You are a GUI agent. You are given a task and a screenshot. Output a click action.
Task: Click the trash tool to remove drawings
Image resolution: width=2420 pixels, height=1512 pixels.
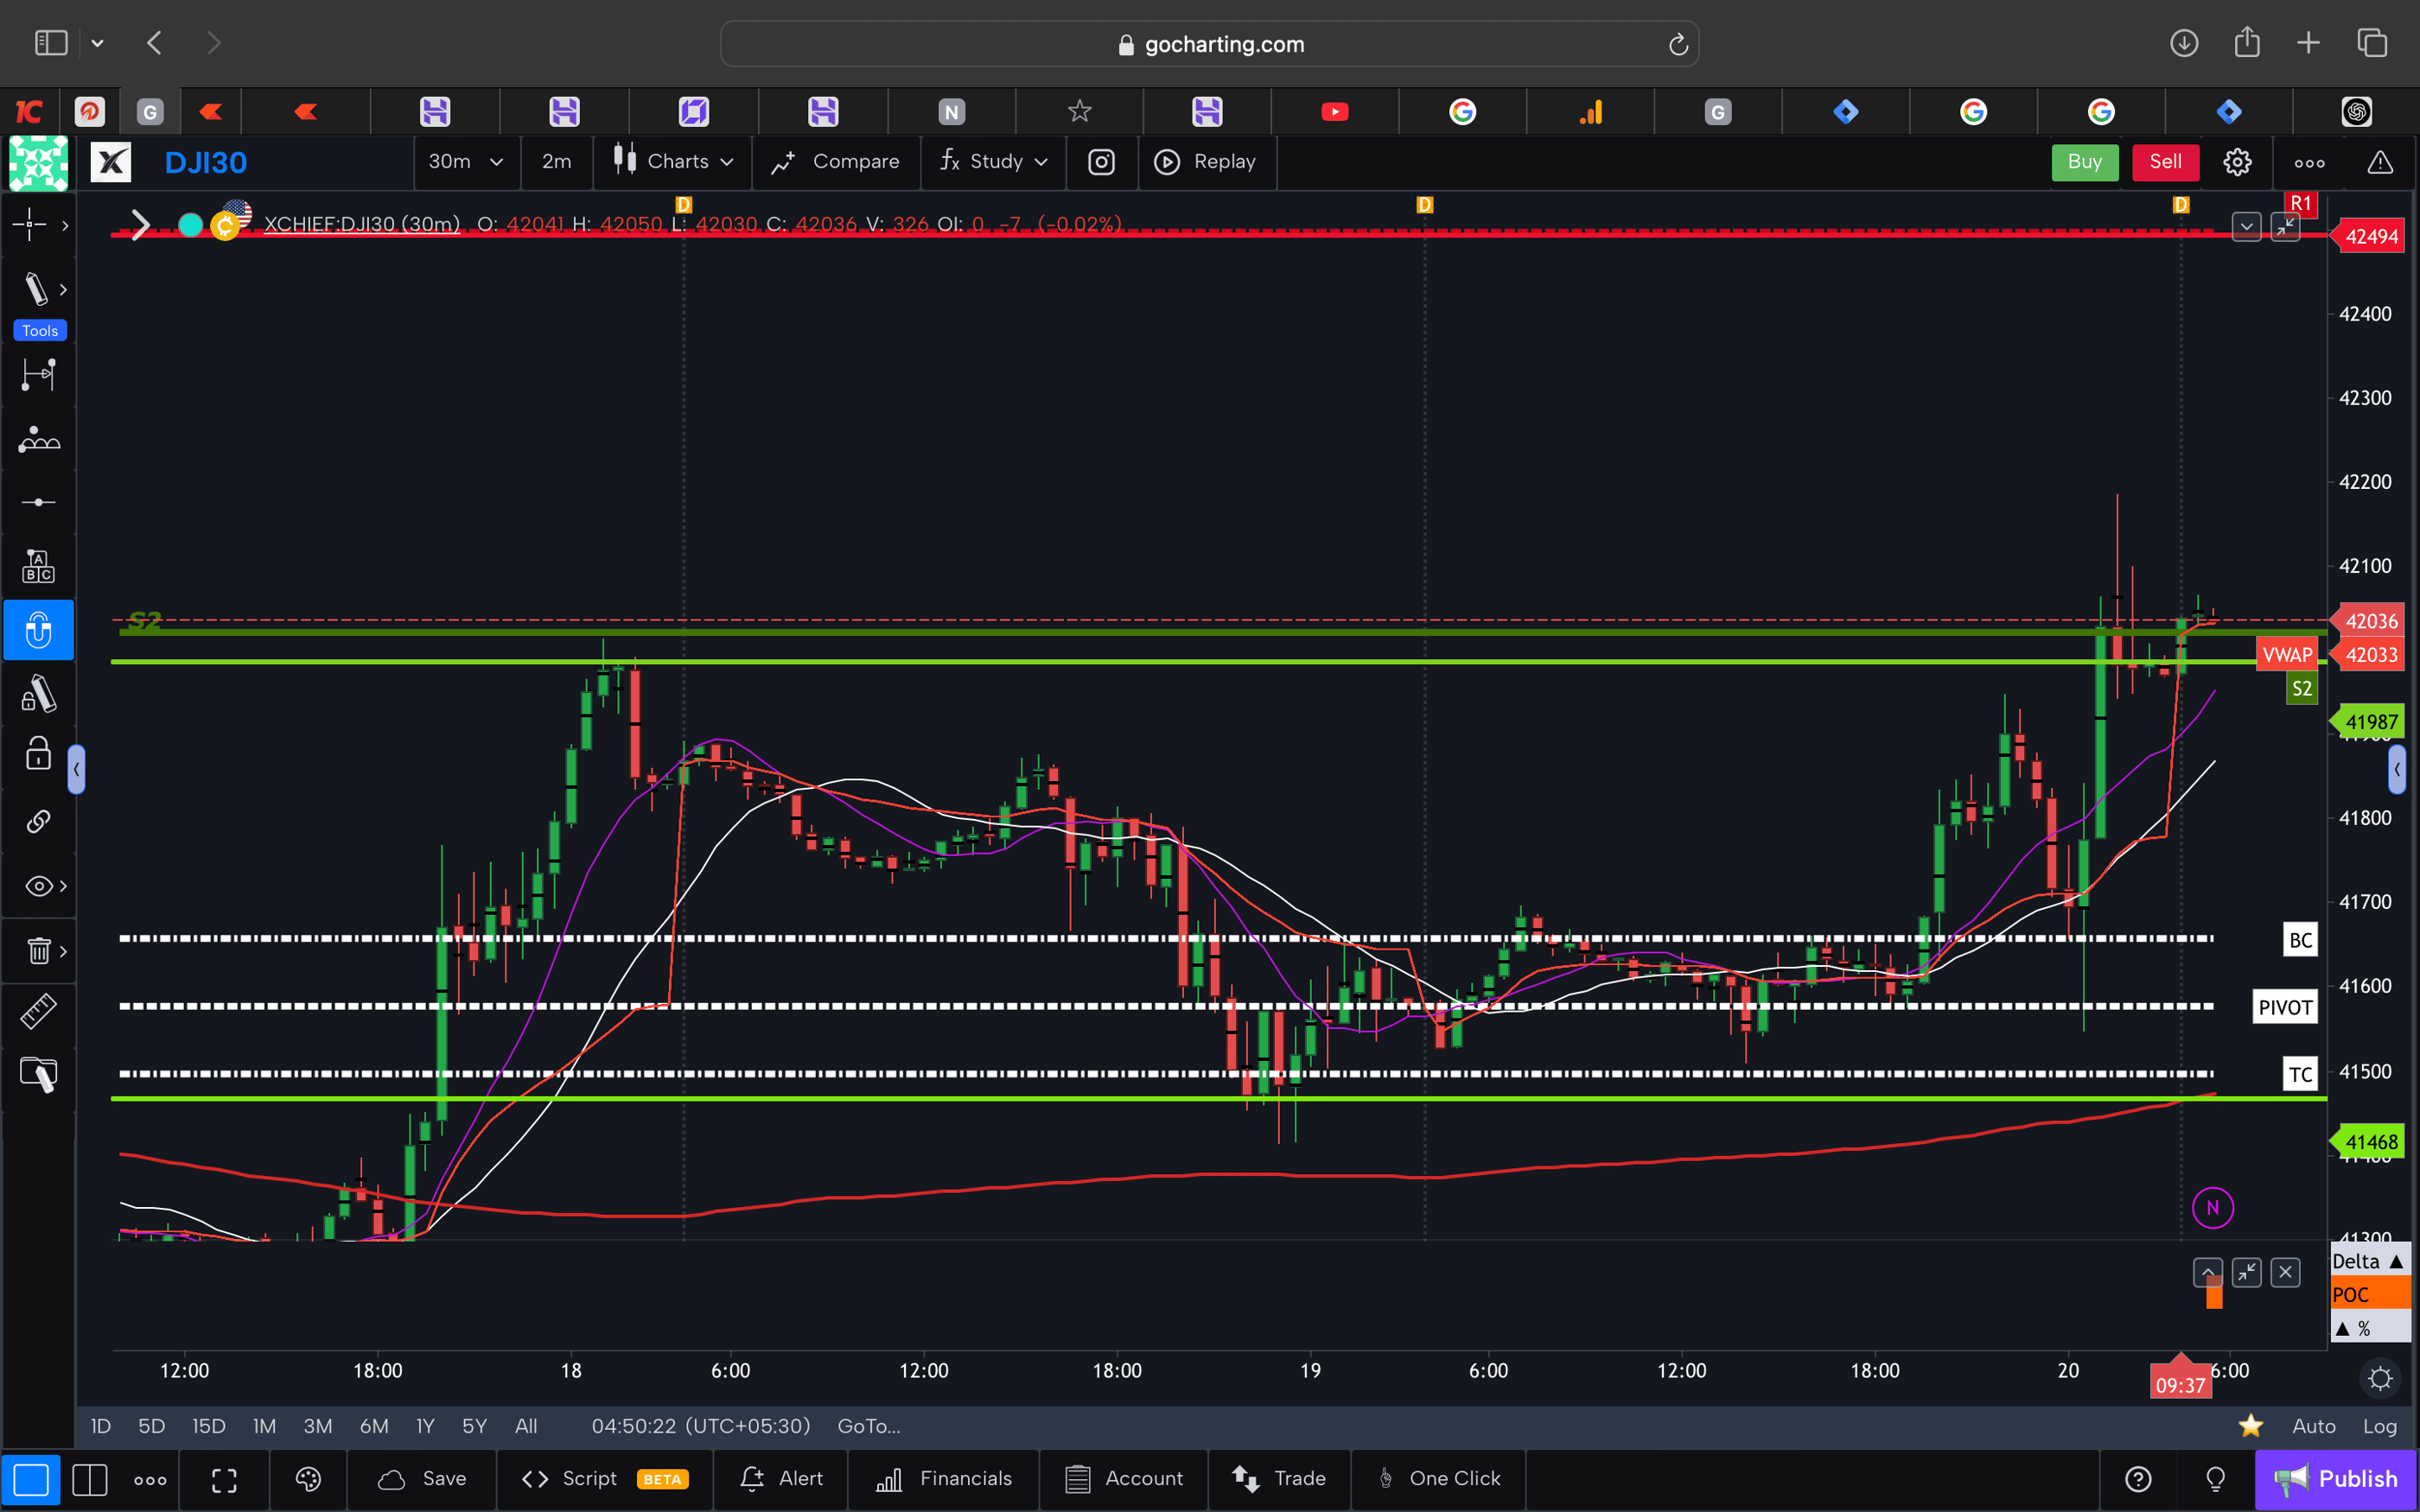tap(38, 951)
